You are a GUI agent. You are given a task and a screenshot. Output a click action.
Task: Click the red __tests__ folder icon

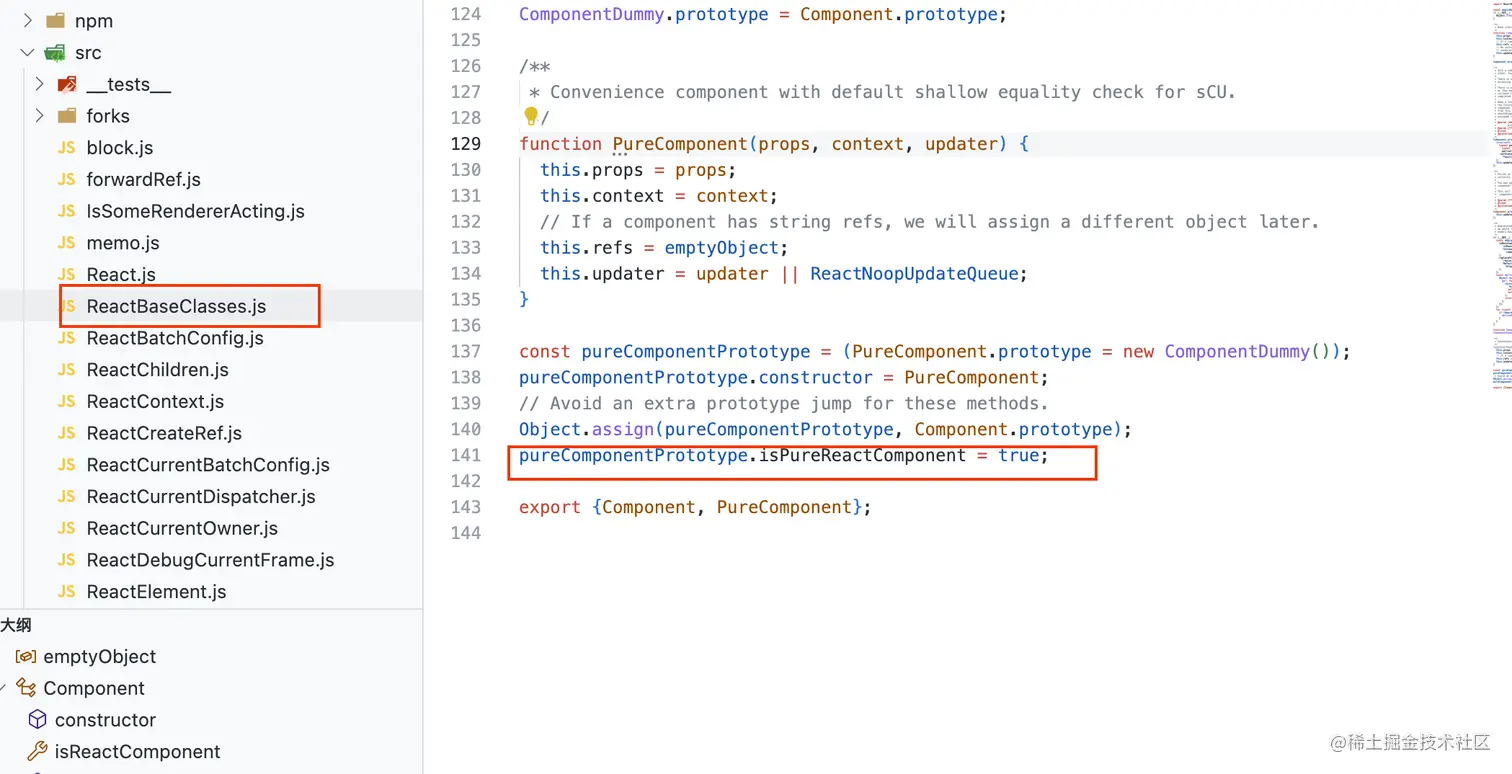click(67, 84)
